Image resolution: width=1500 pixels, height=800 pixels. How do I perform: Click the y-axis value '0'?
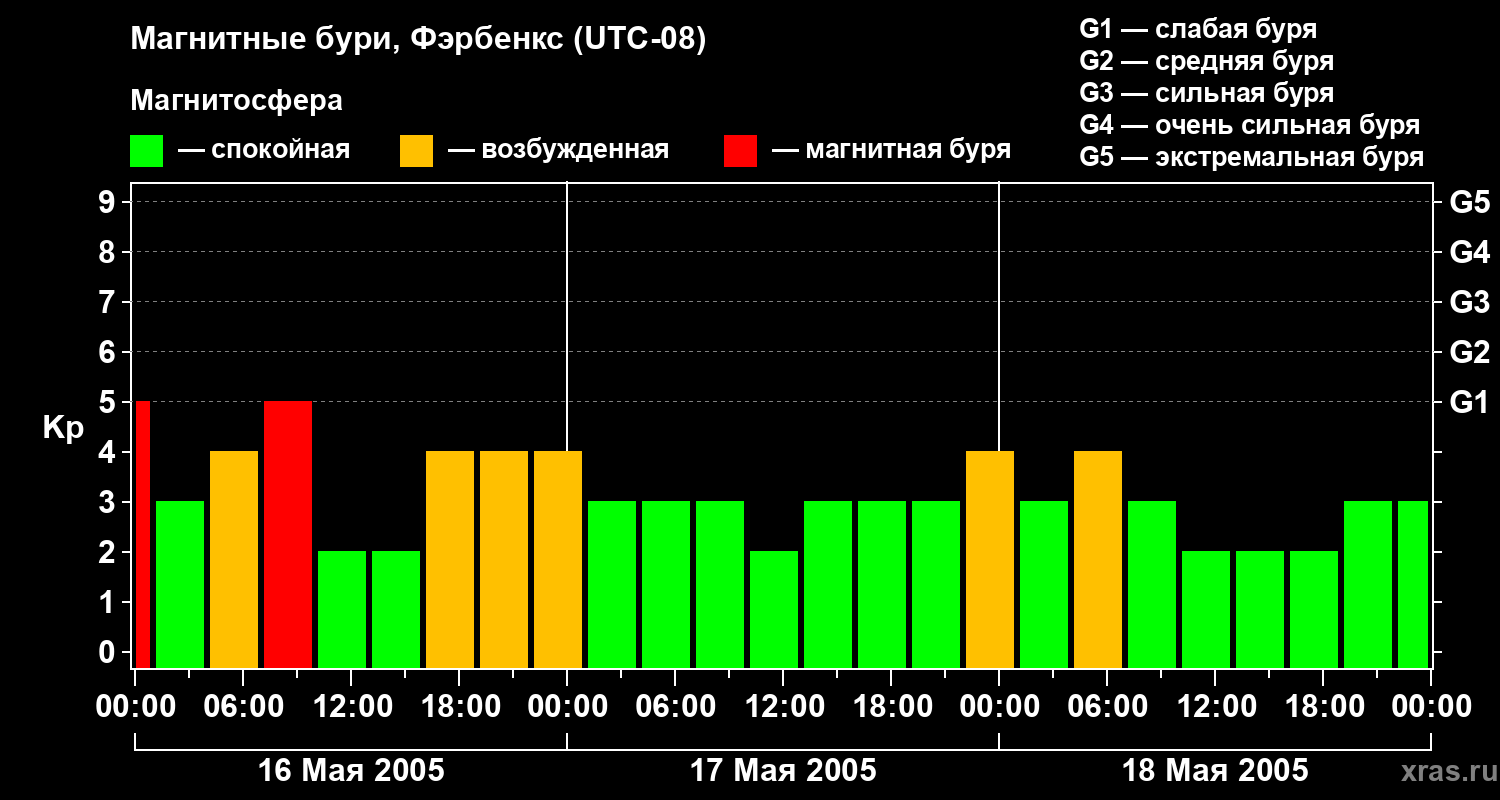109,652
